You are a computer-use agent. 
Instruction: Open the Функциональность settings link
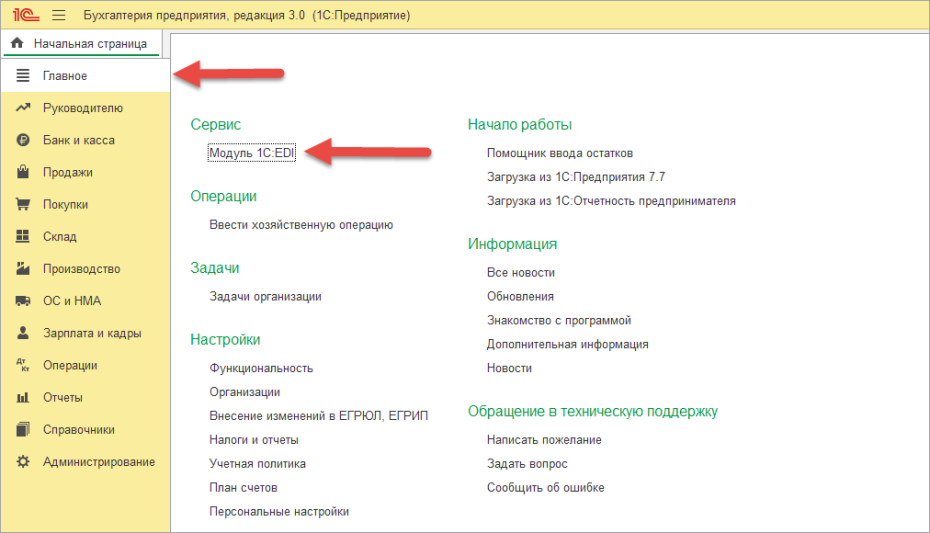(x=261, y=368)
